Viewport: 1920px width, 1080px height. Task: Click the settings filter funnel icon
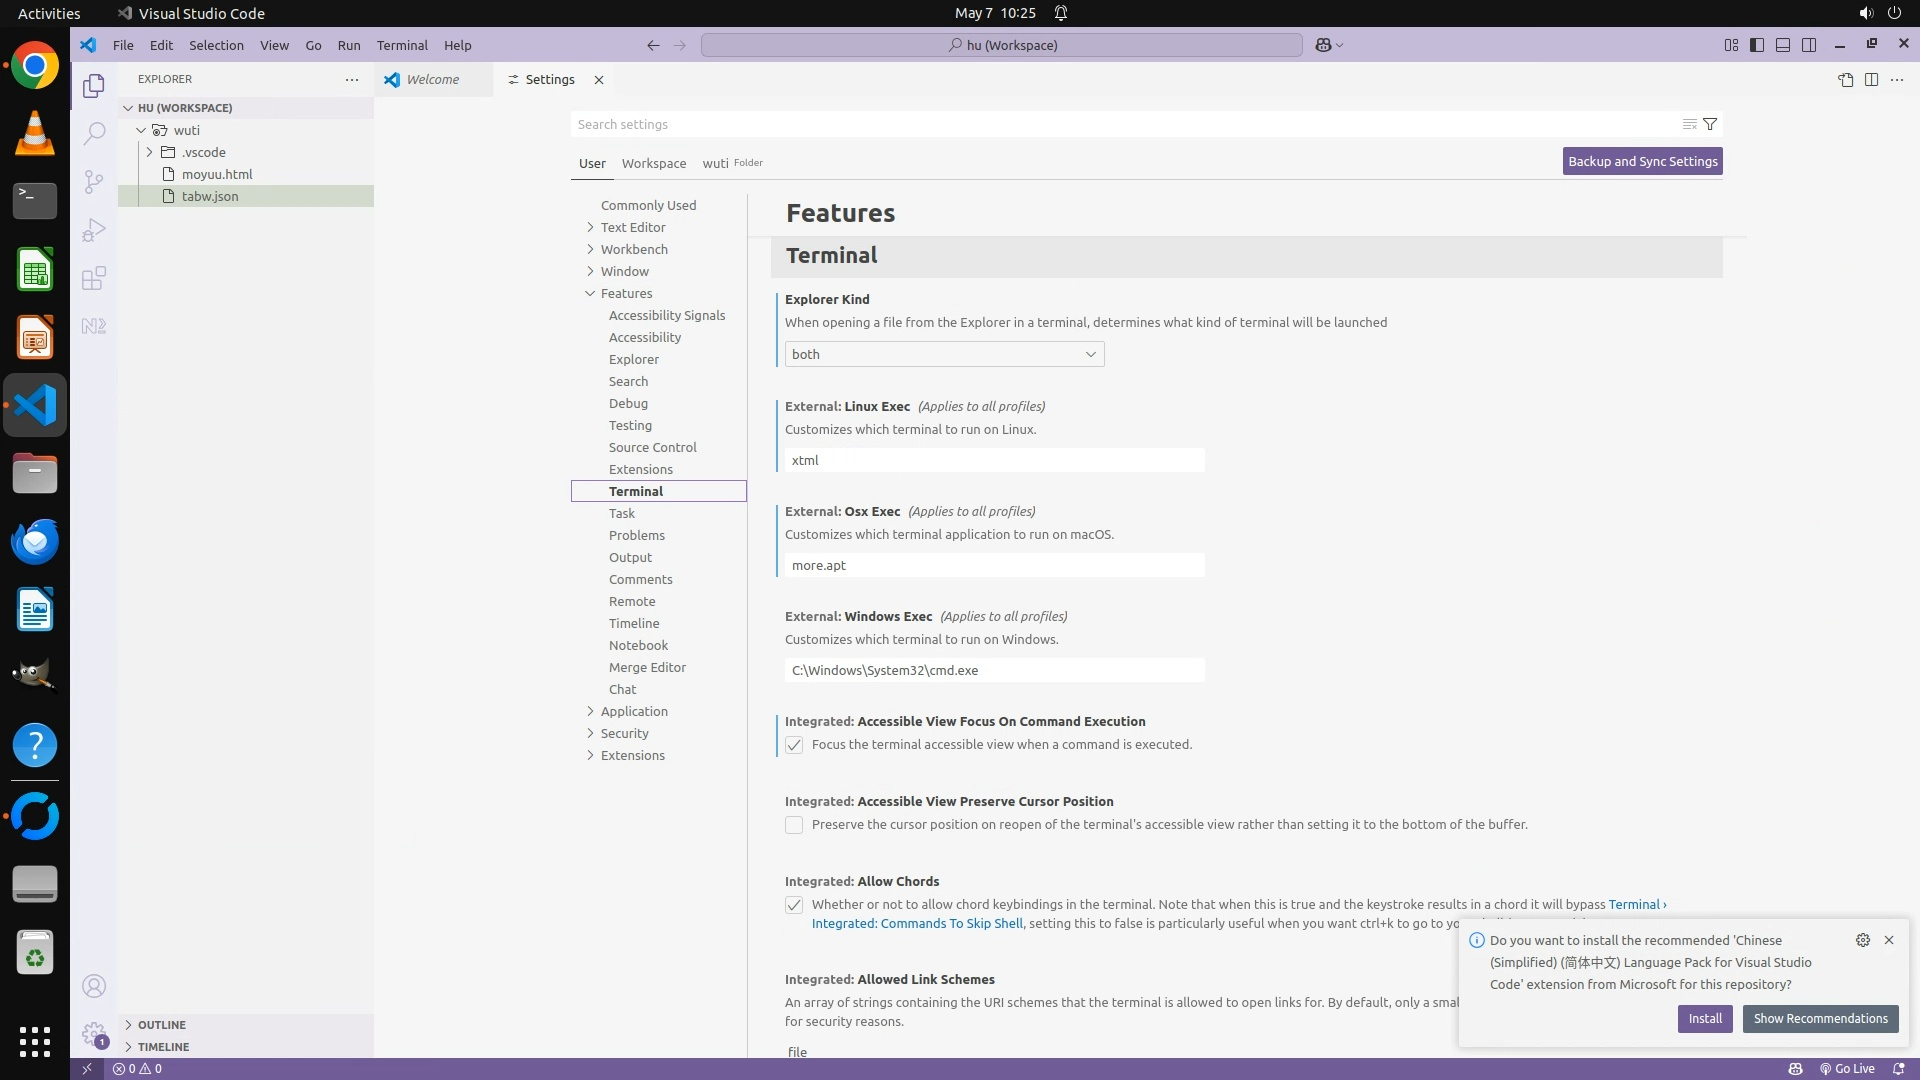(x=1710, y=124)
